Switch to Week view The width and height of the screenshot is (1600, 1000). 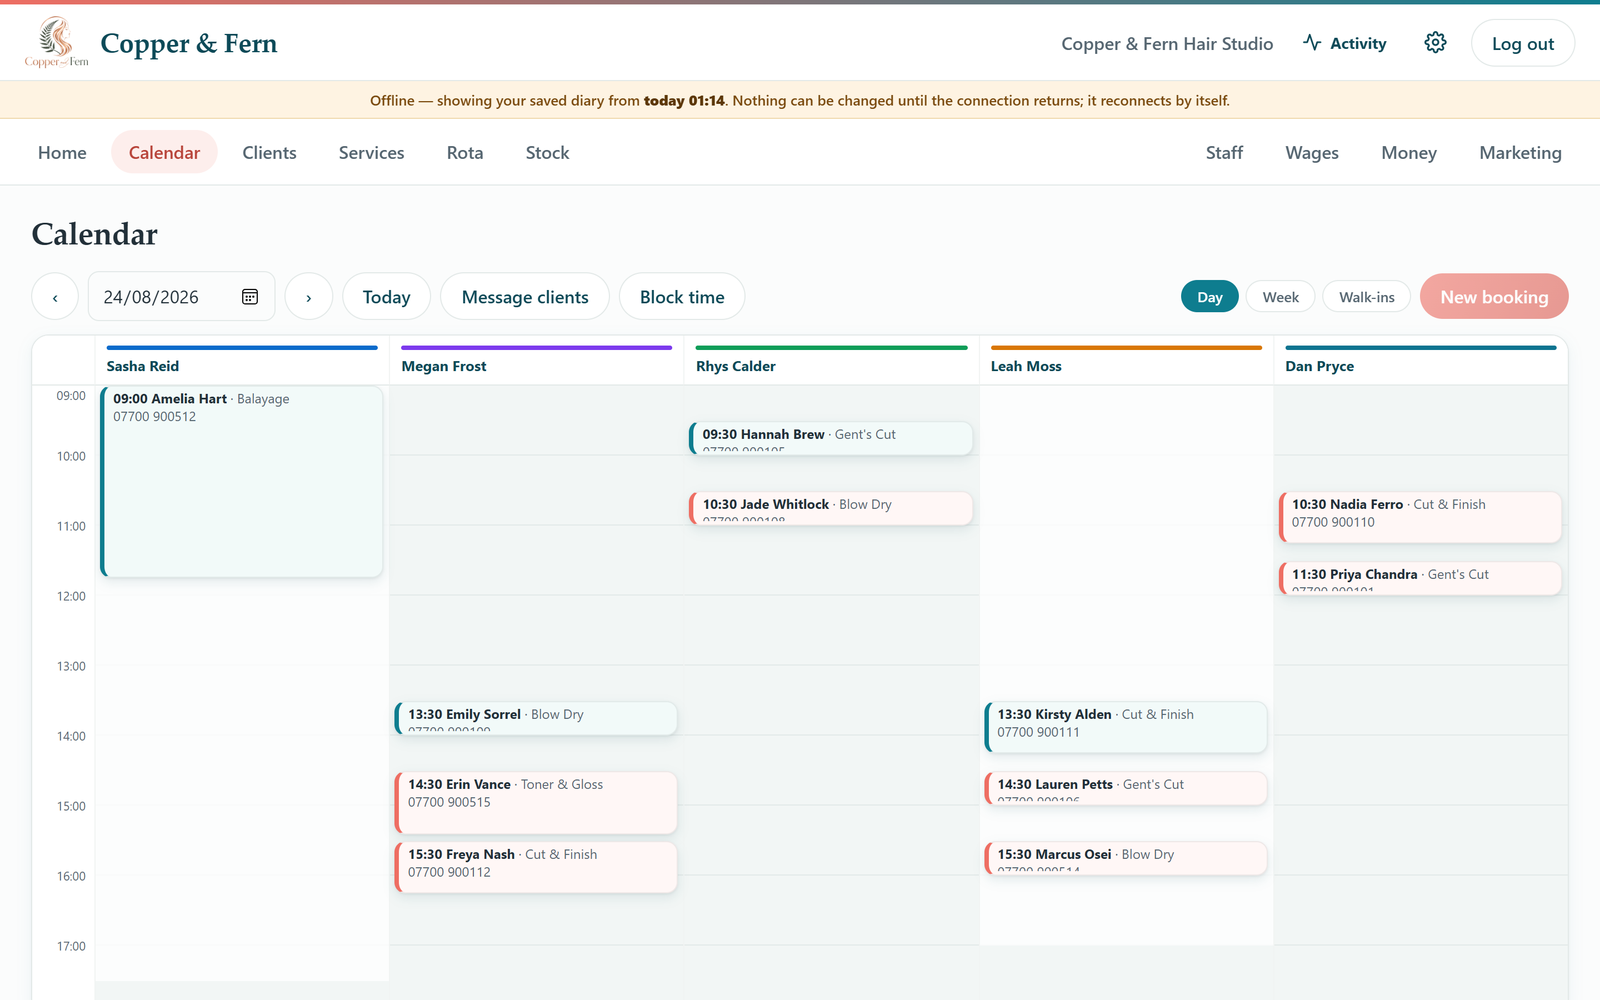click(1280, 297)
